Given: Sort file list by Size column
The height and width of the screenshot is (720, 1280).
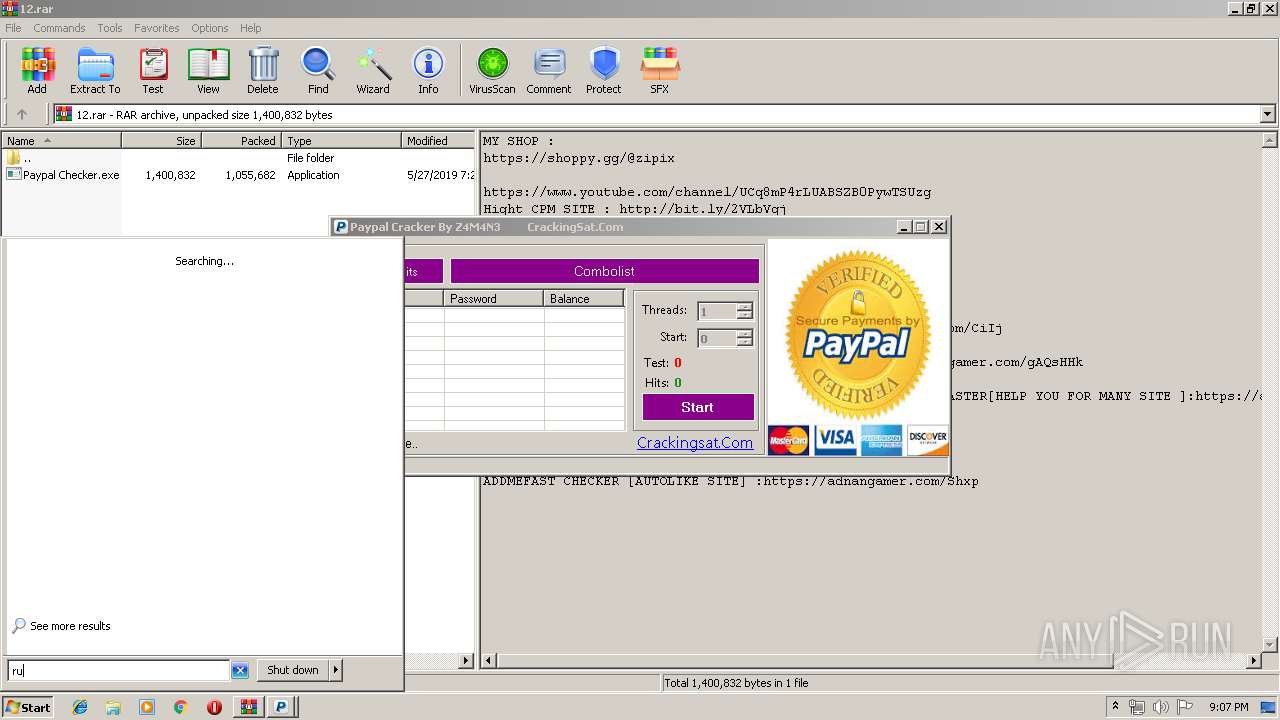Looking at the screenshot, I should click(x=161, y=141).
